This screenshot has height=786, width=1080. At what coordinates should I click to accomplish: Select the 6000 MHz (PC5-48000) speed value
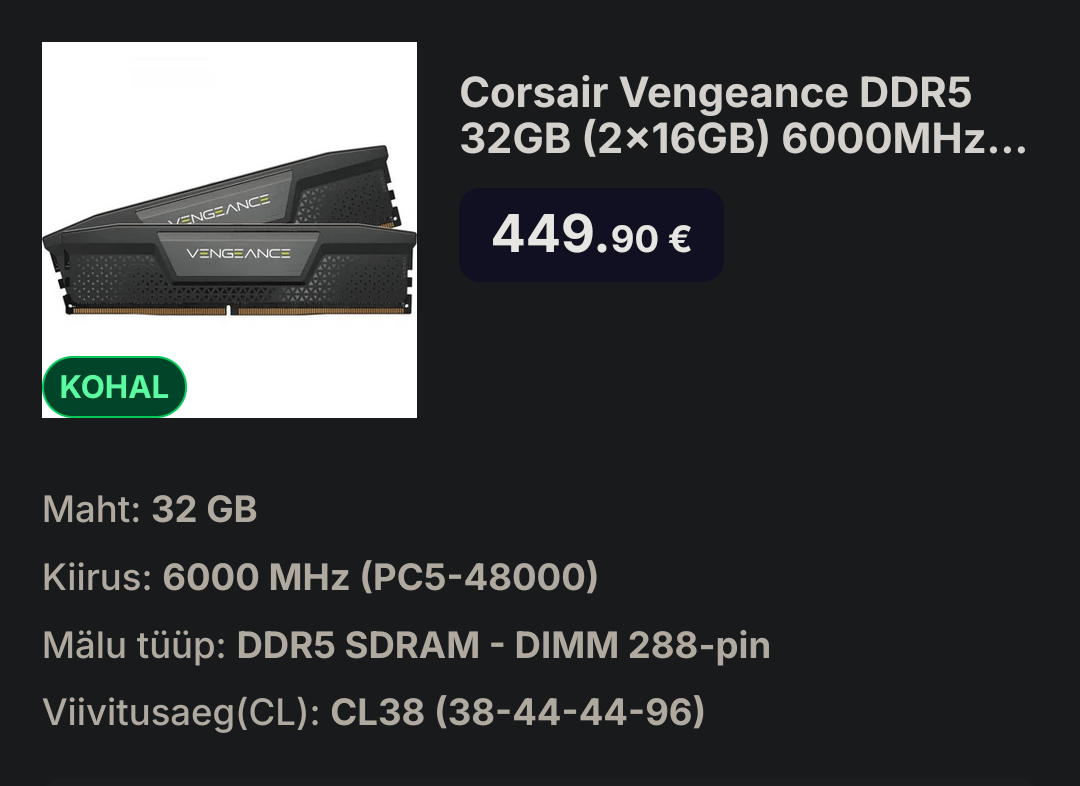pos(380,578)
